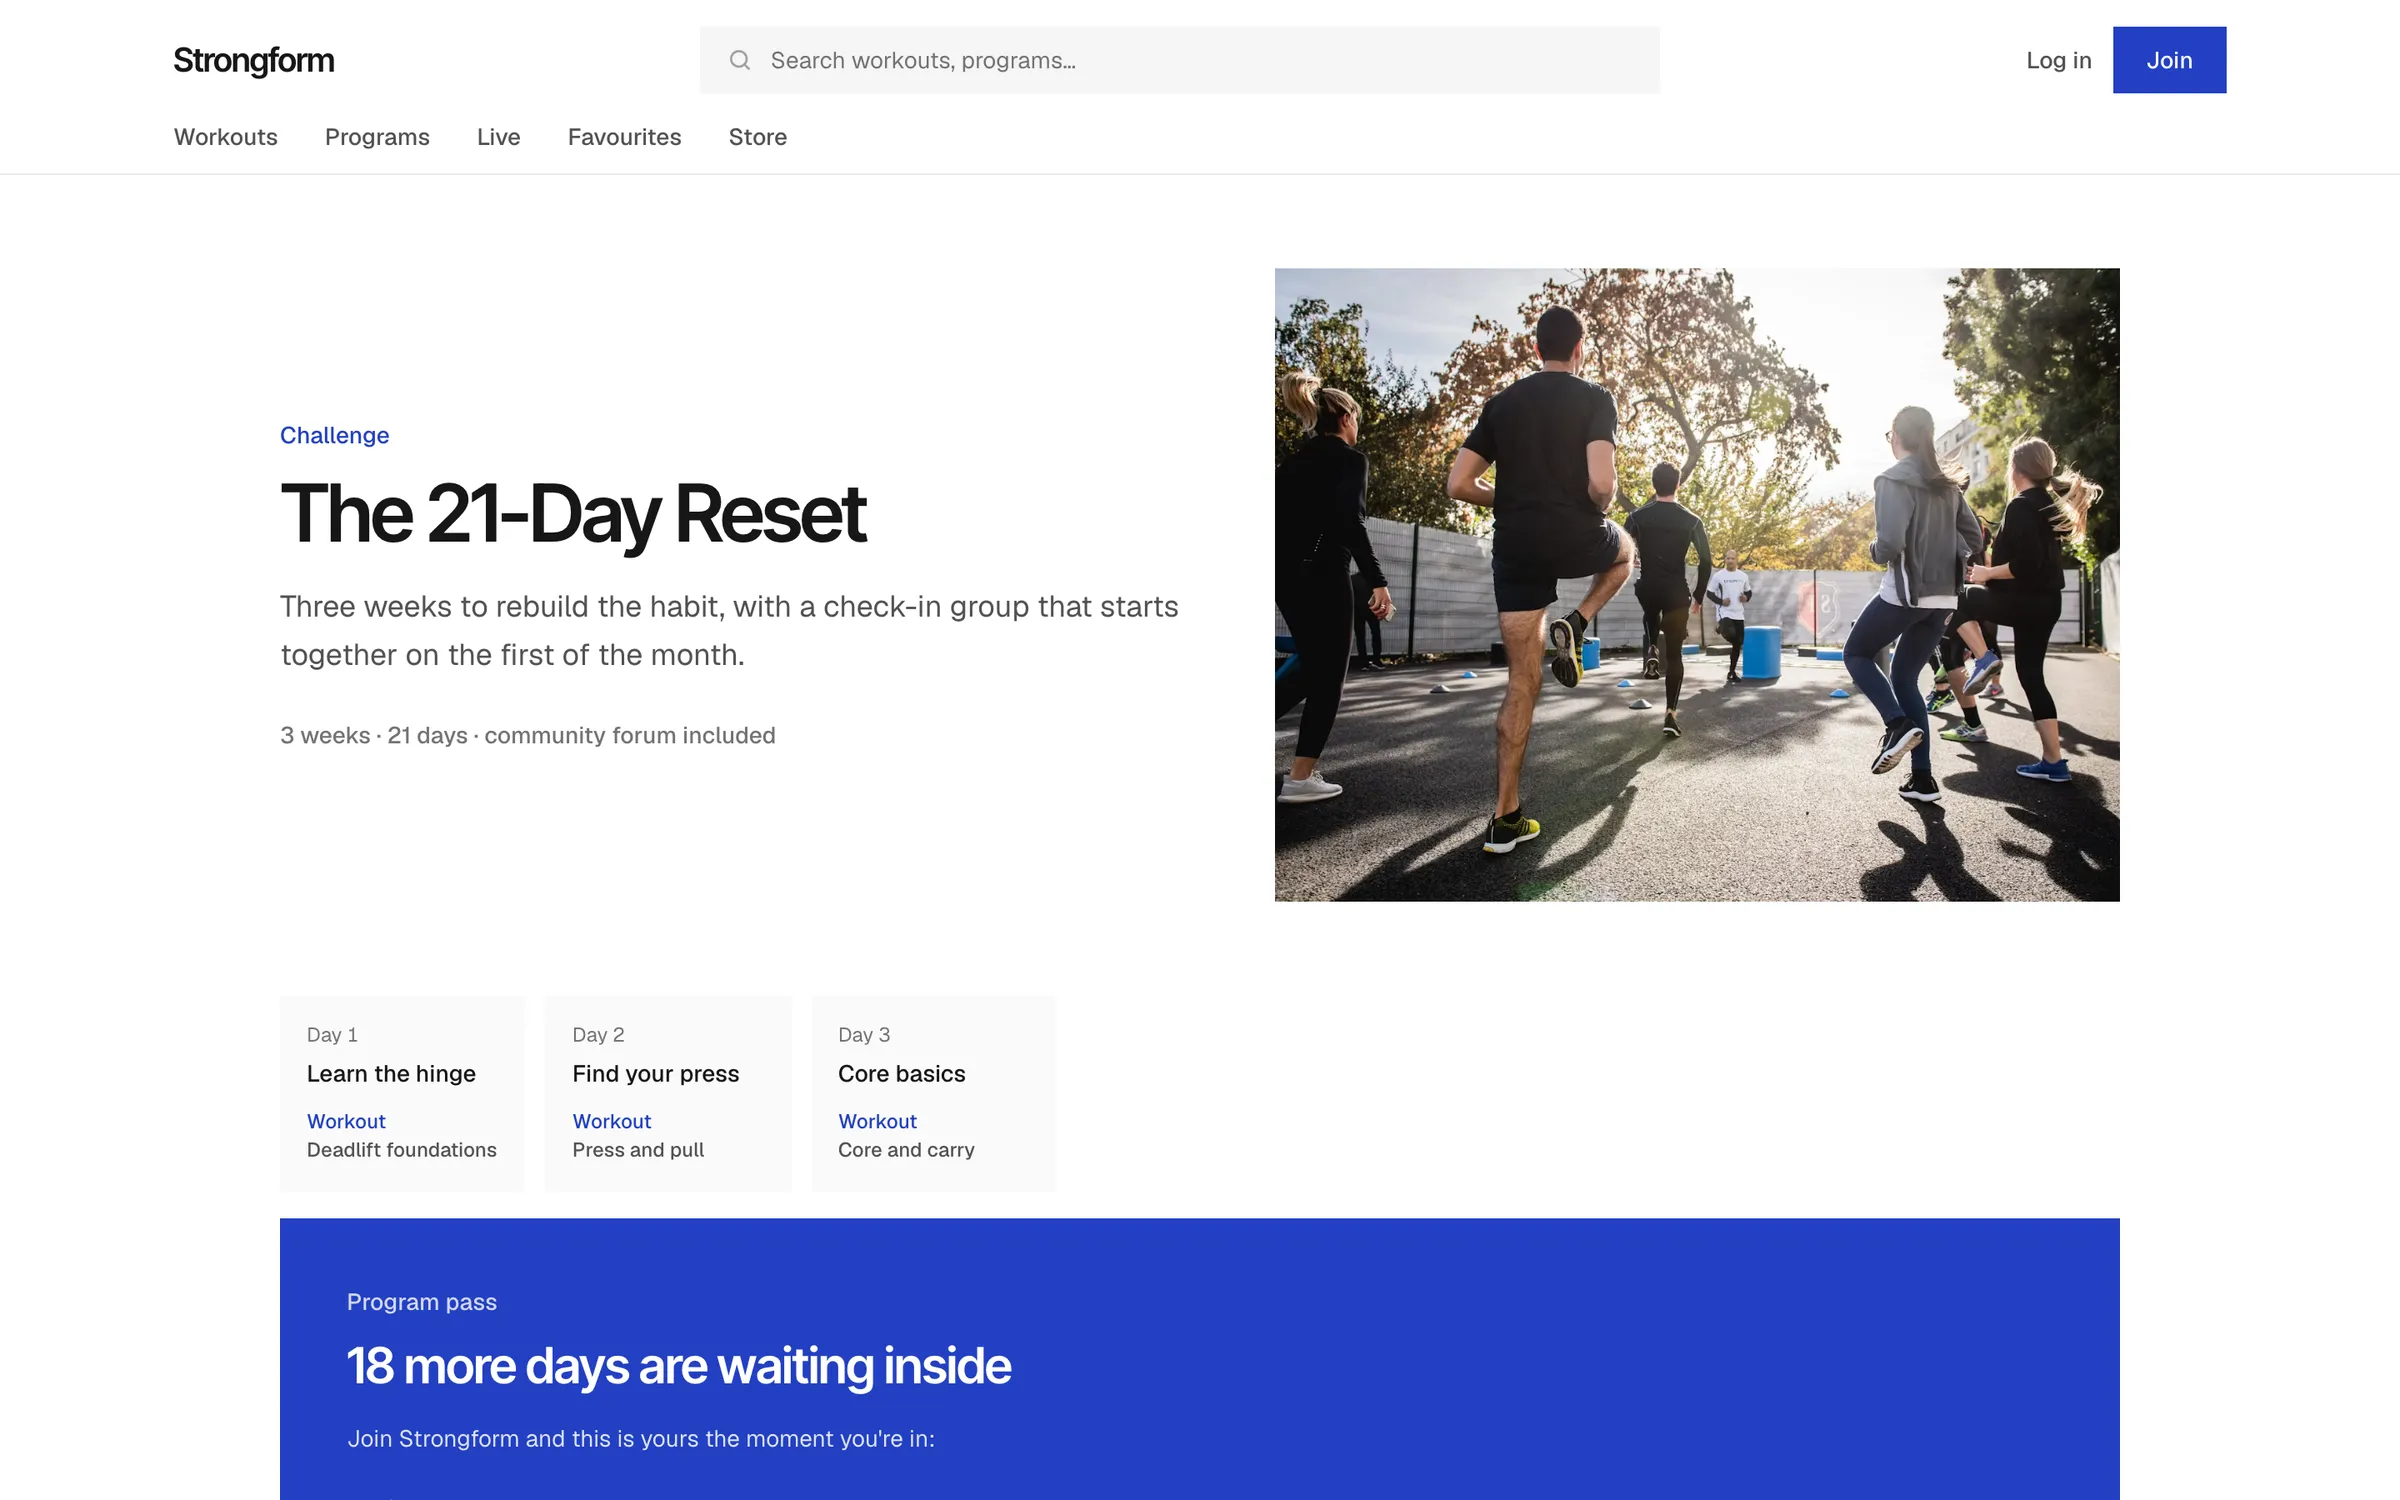
Task: Open the Favourites nav item
Action: pyautogui.click(x=624, y=137)
